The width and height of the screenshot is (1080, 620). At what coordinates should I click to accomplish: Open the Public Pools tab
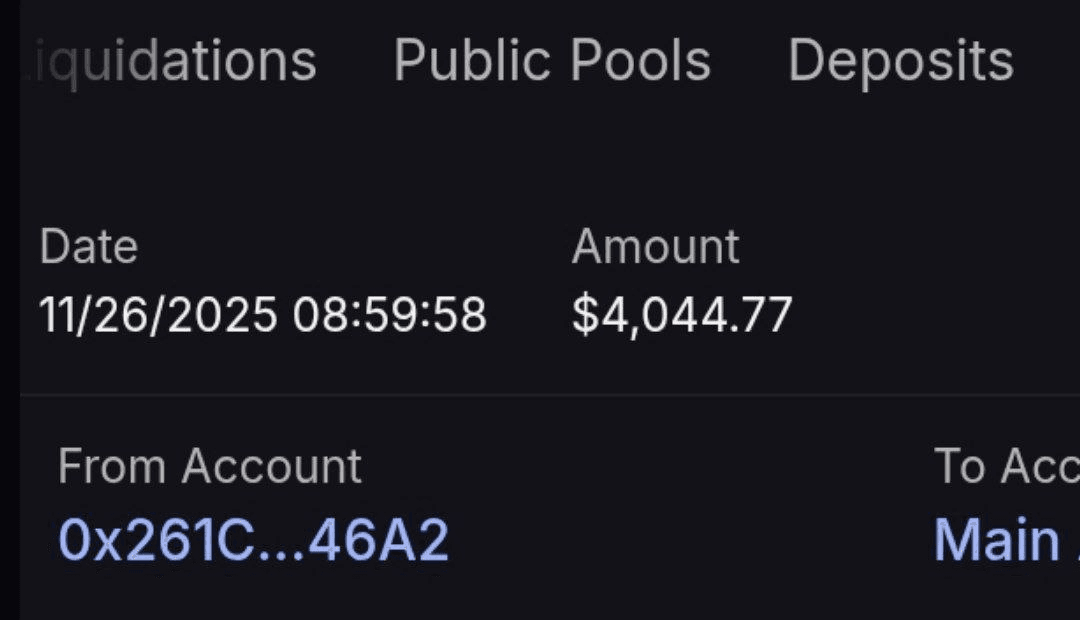coord(552,62)
